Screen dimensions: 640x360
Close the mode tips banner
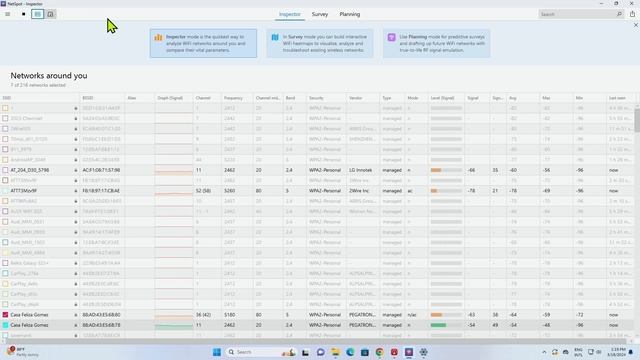click(636, 25)
